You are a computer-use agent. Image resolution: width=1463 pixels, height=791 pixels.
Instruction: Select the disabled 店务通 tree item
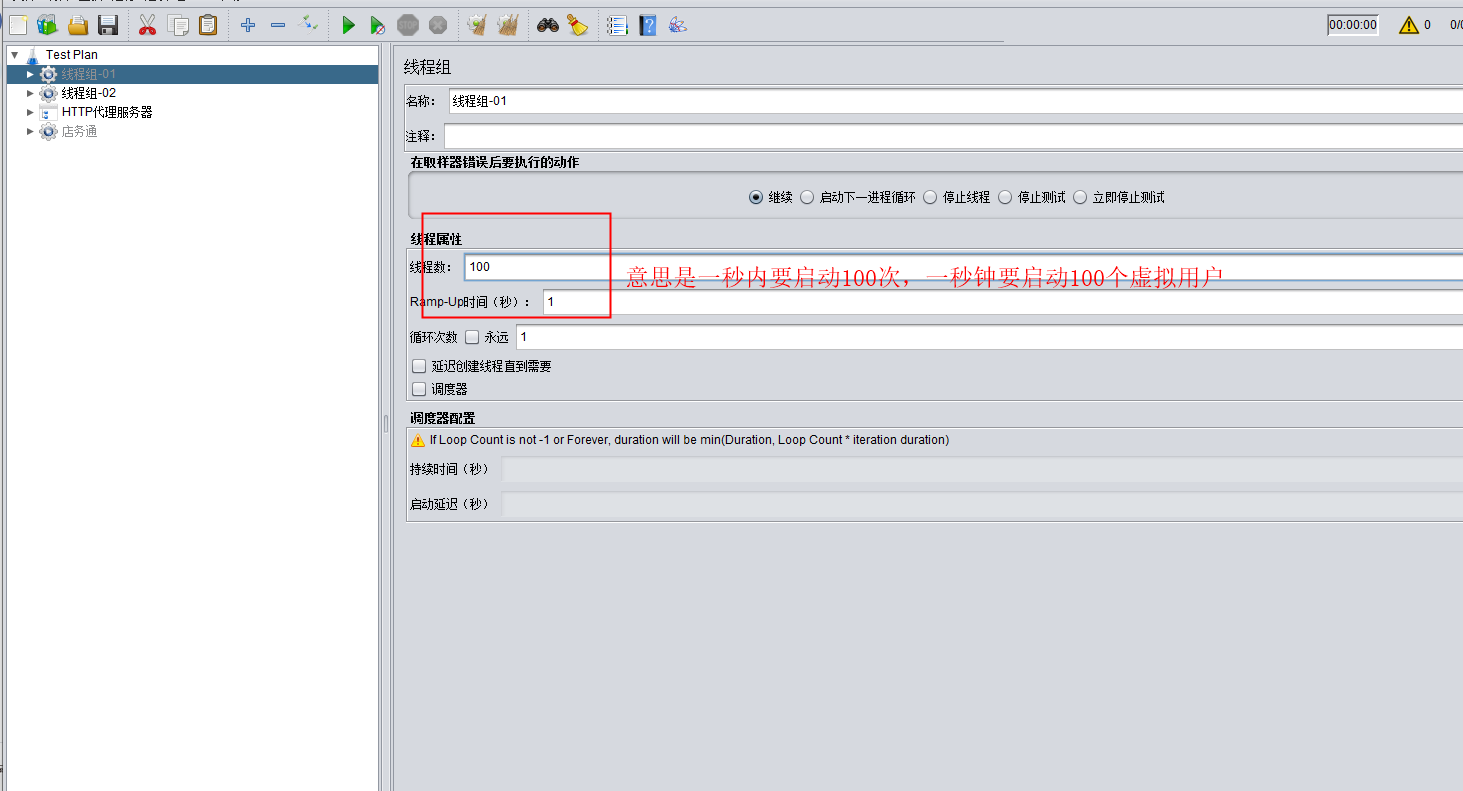pos(79,131)
